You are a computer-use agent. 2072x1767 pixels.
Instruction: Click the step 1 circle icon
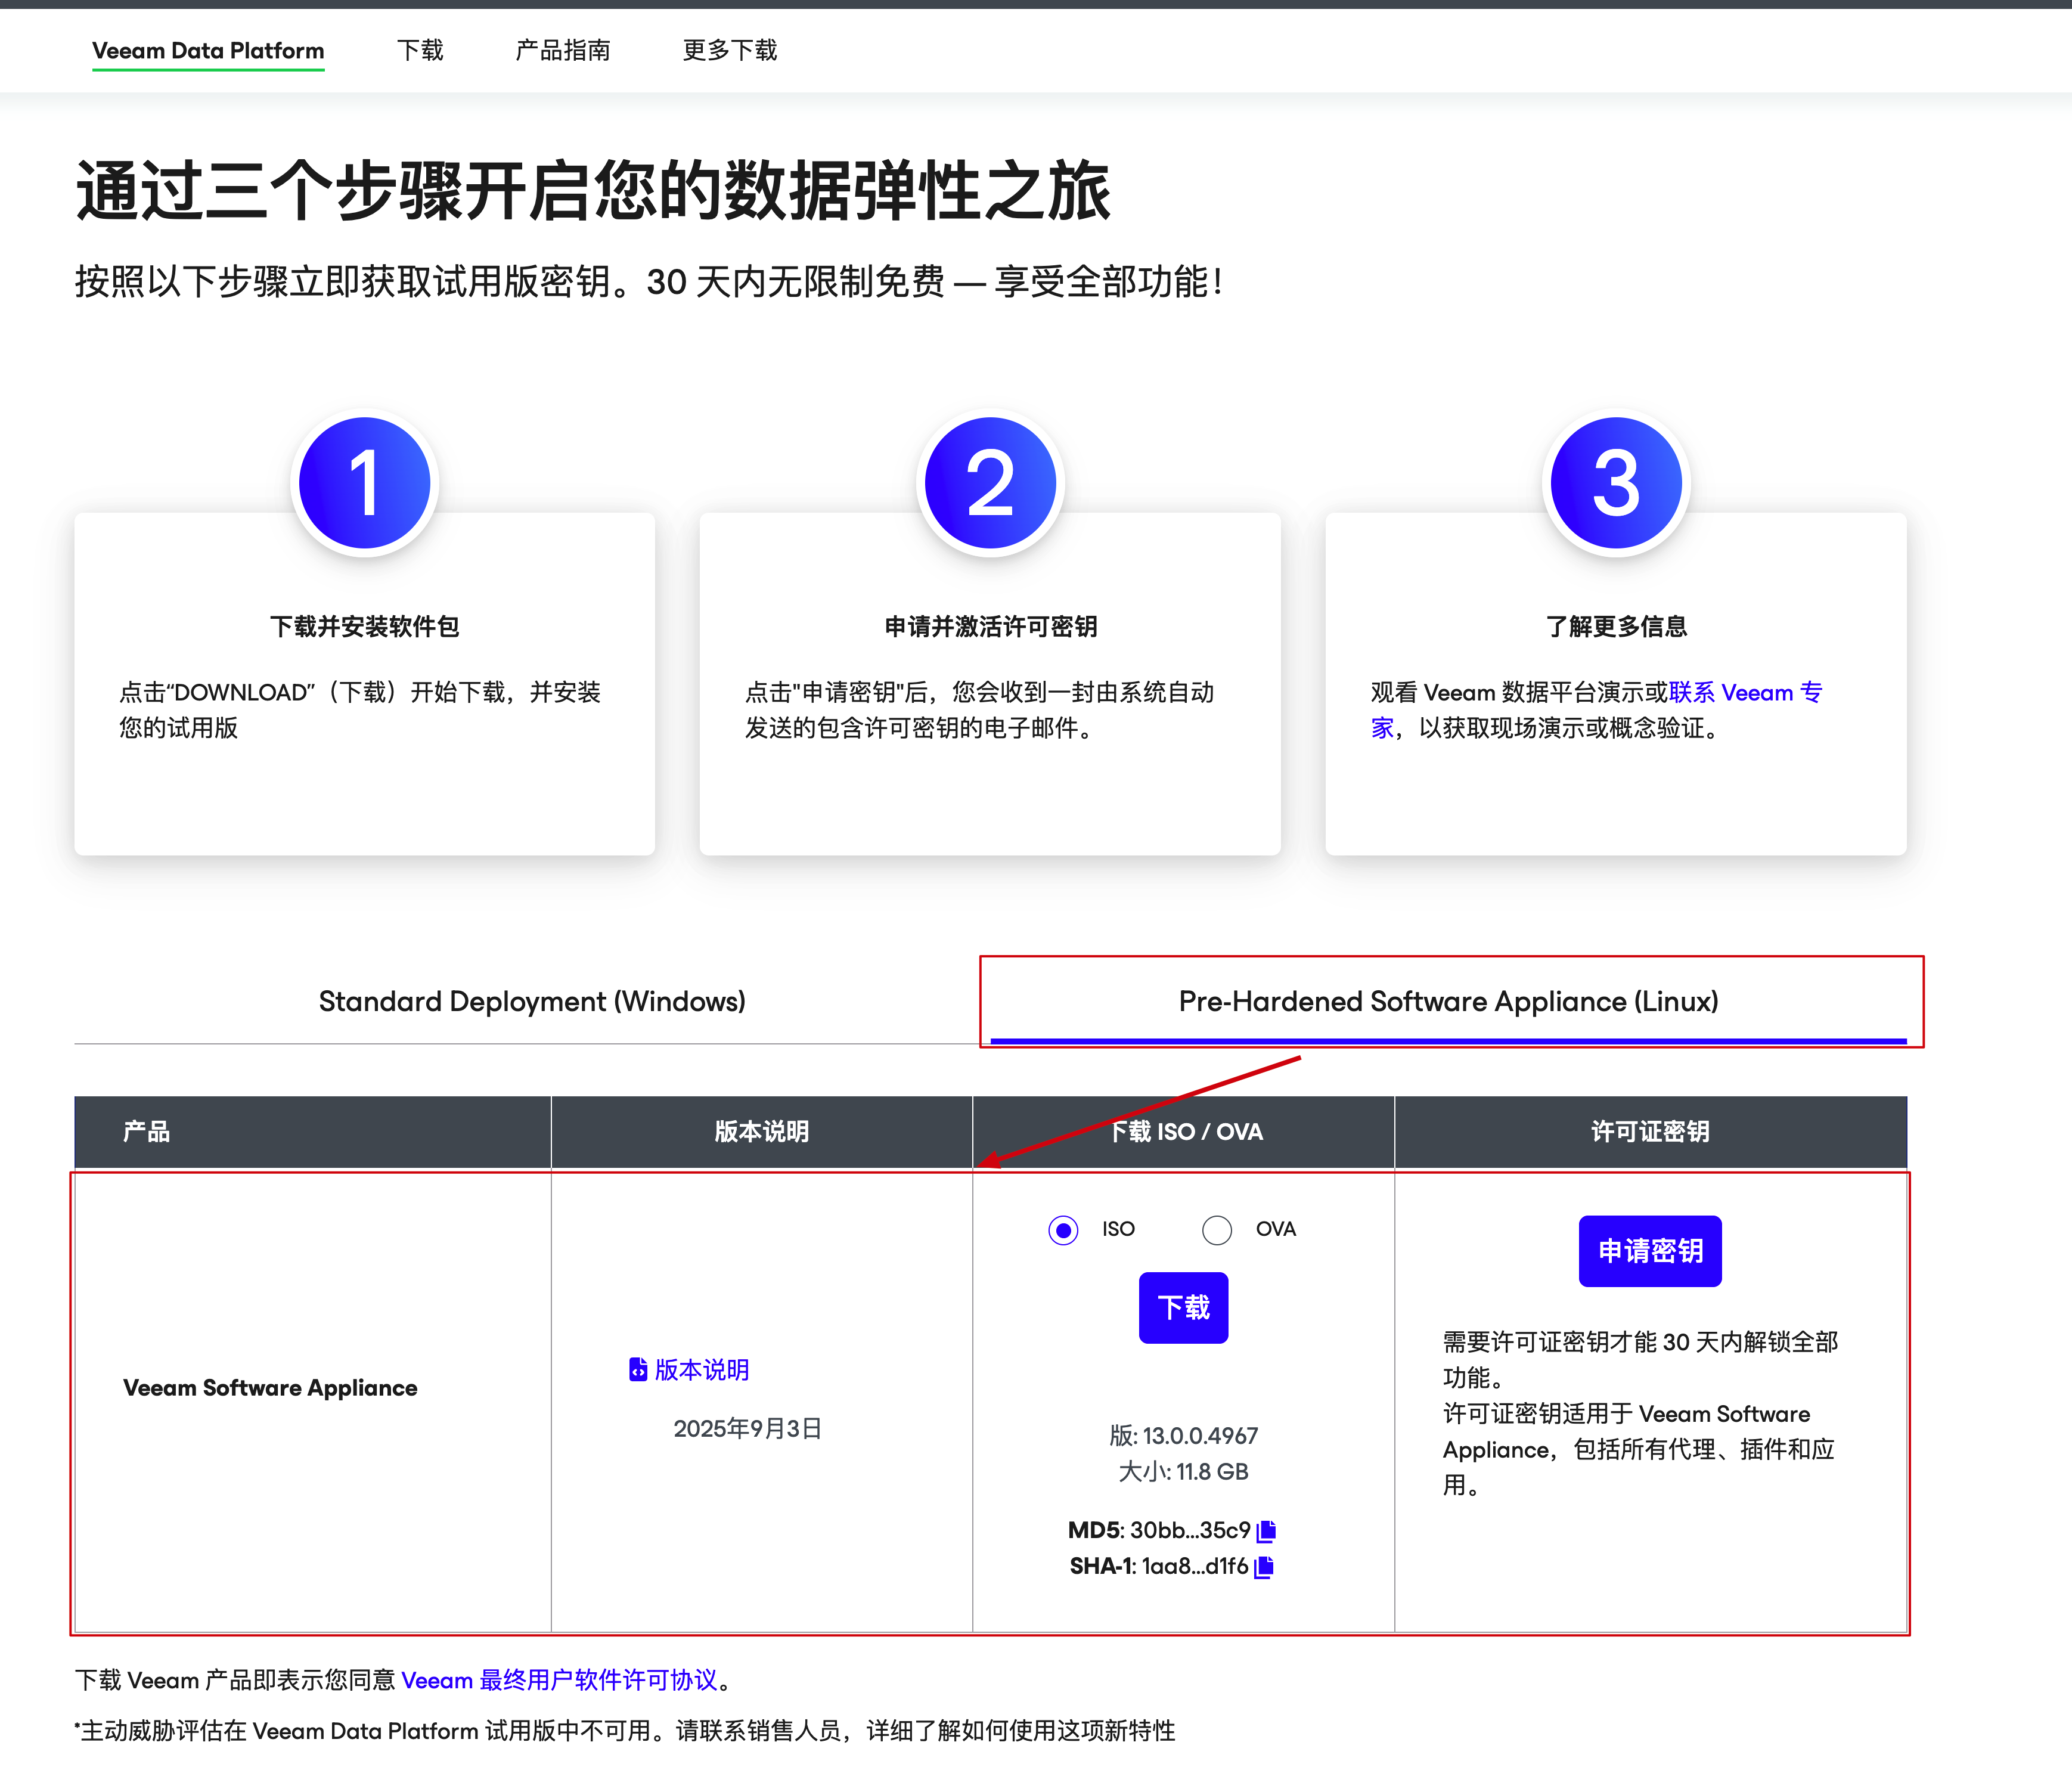coord(365,483)
